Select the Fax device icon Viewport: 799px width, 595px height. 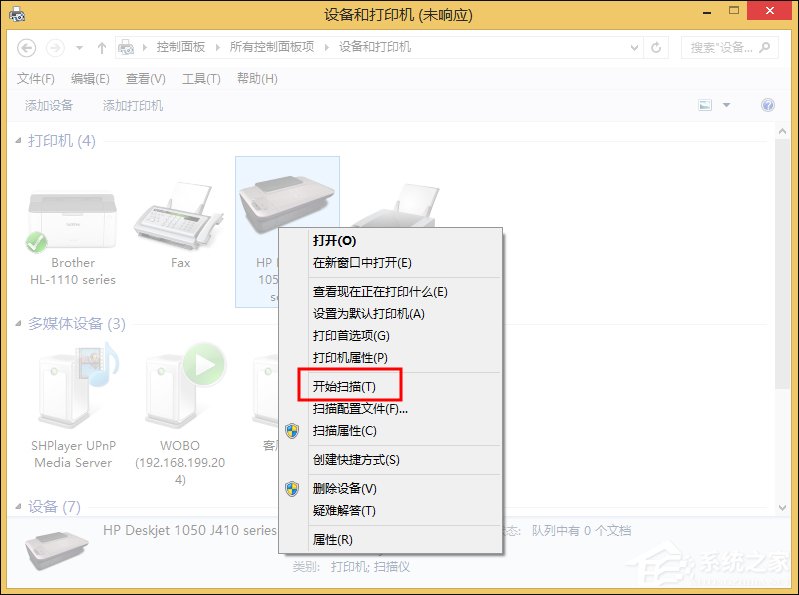click(x=180, y=216)
